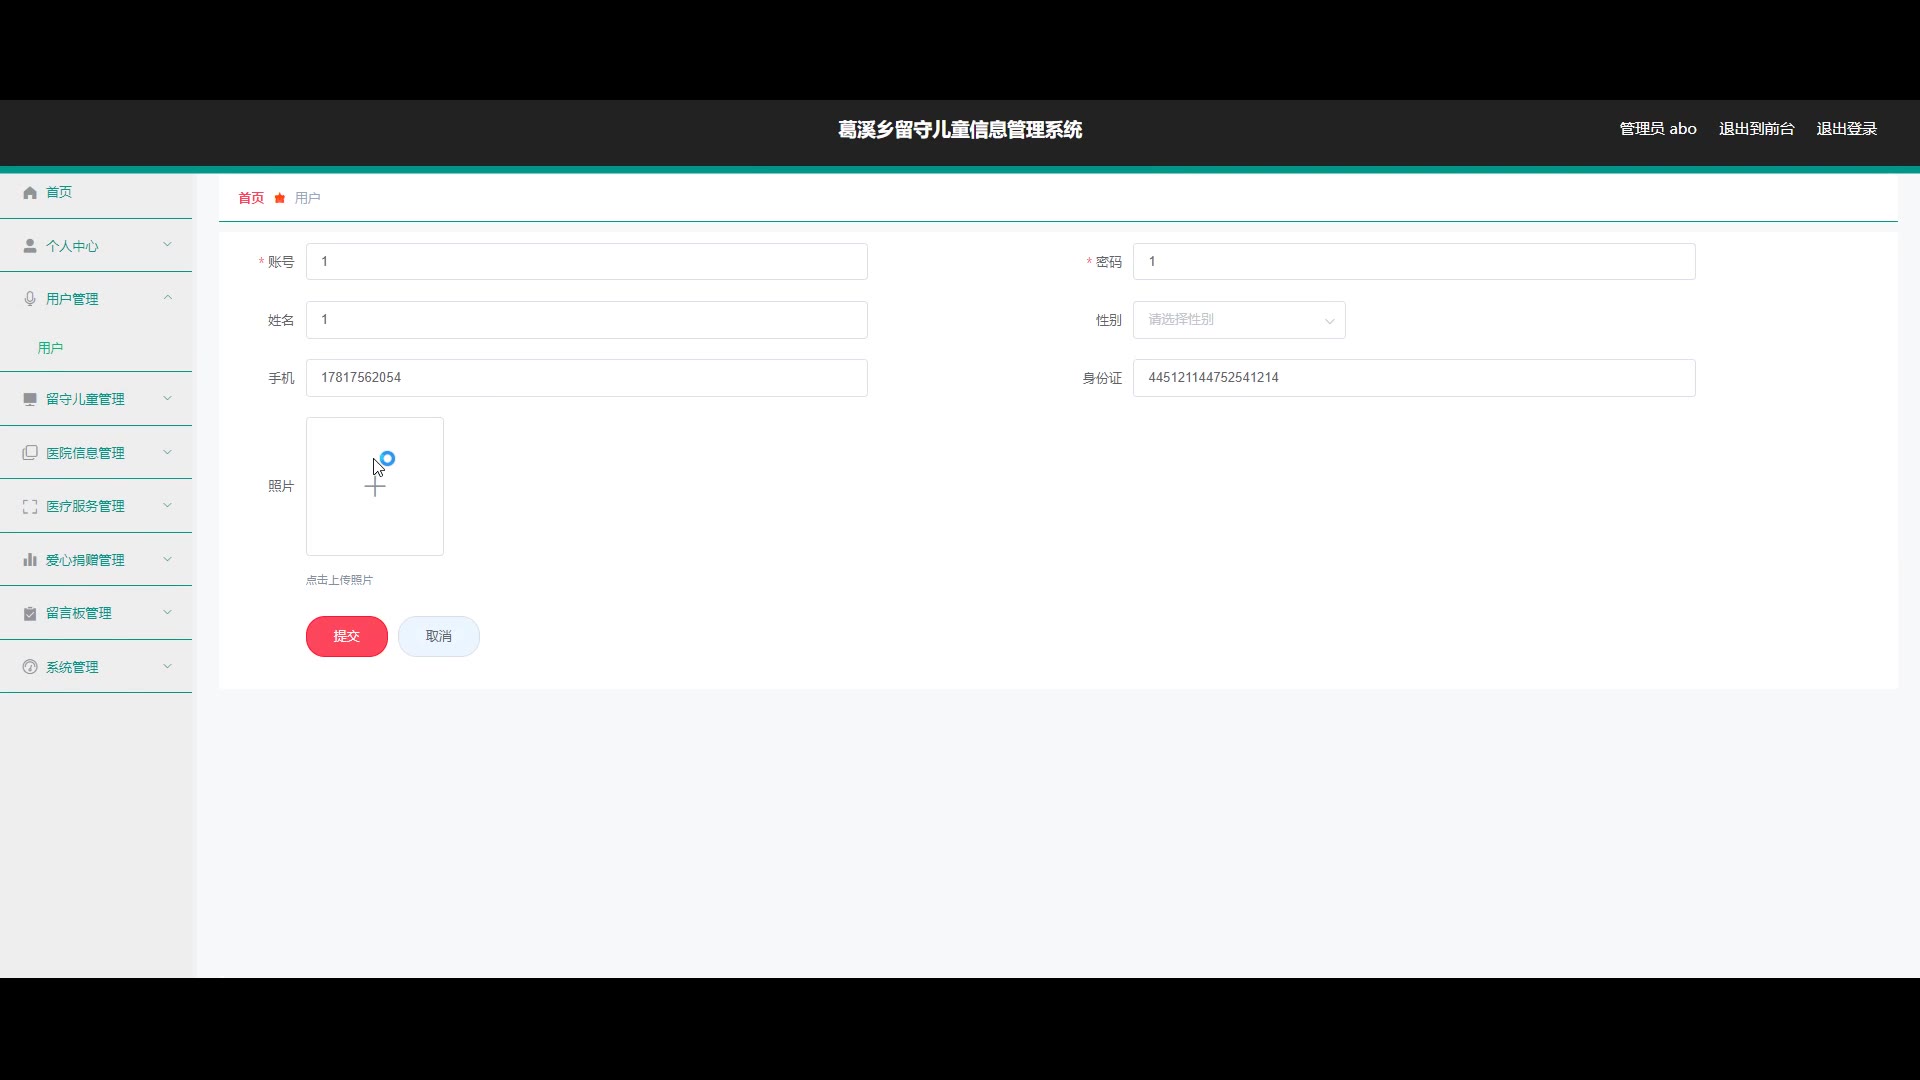Select 留守儿童管理 menu item
Image resolution: width=1920 pixels, height=1080 pixels.
click(x=96, y=399)
